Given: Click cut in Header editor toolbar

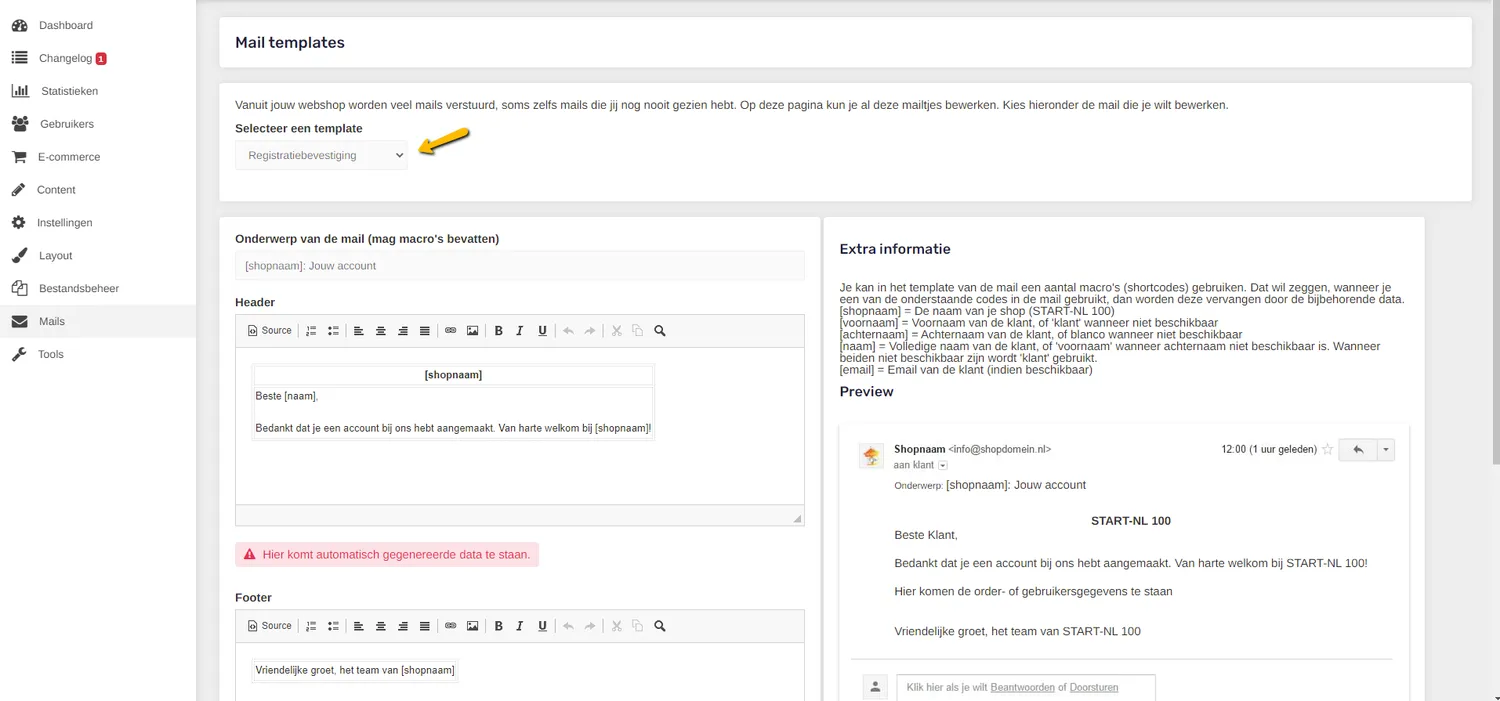Looking at the screenshot, I should click(x=616, y=331).
